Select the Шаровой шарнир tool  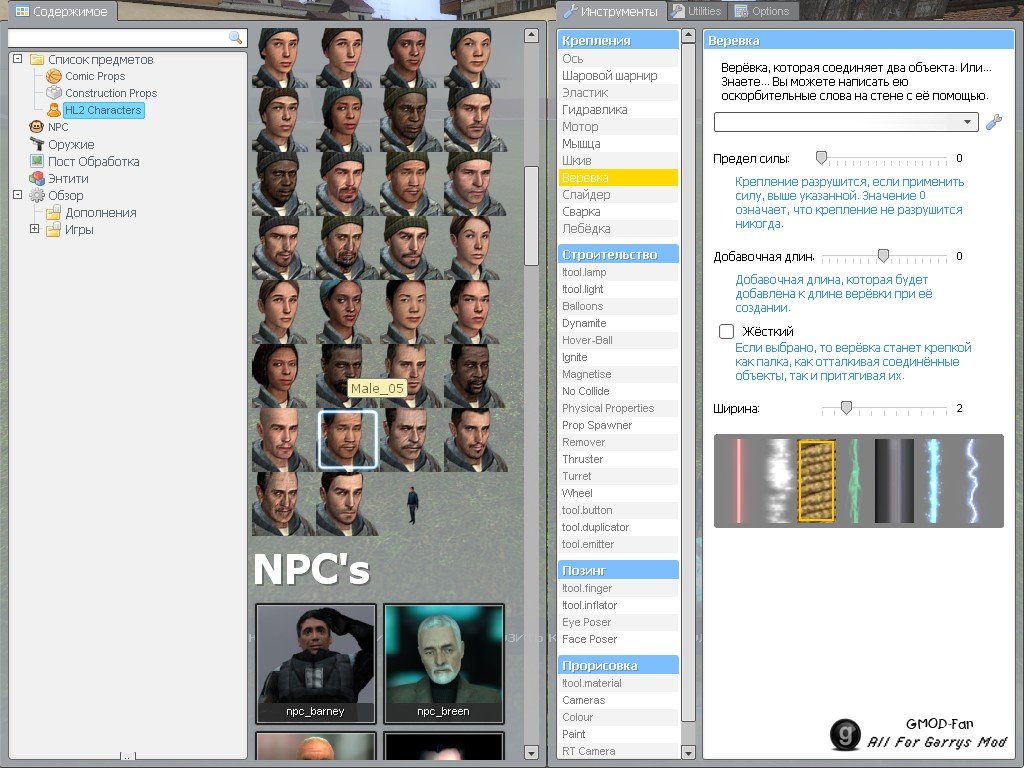point(618,76)
